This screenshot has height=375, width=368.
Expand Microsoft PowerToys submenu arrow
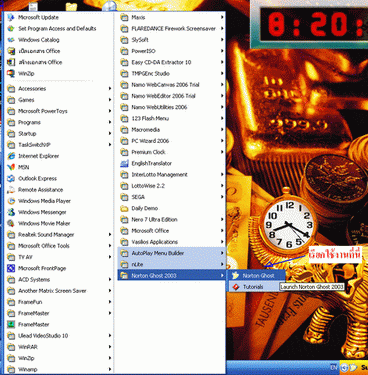point(110,111)
